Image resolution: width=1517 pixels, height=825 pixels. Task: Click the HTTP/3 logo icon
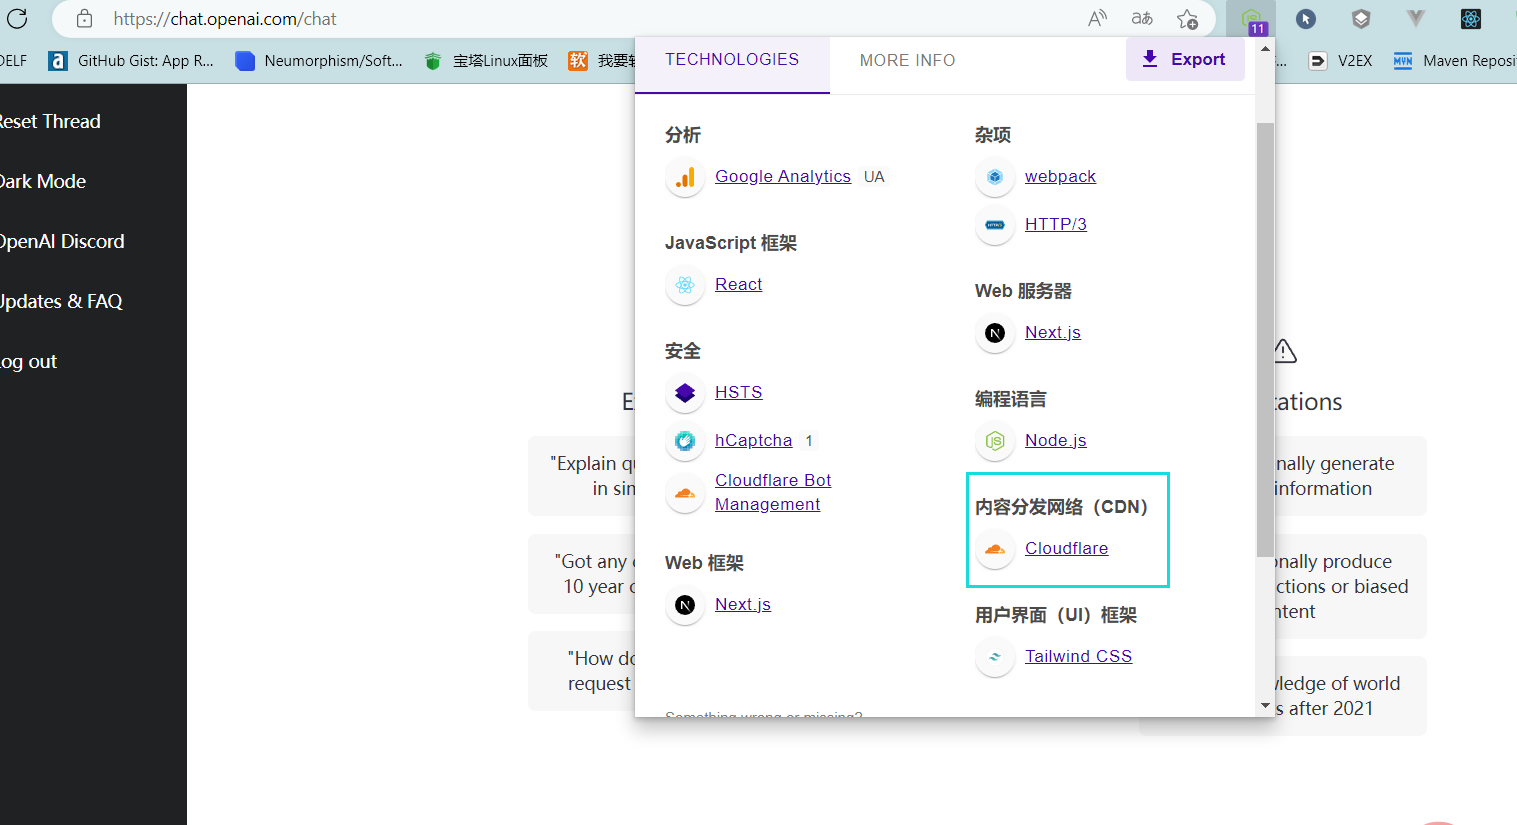coord(995,225)
